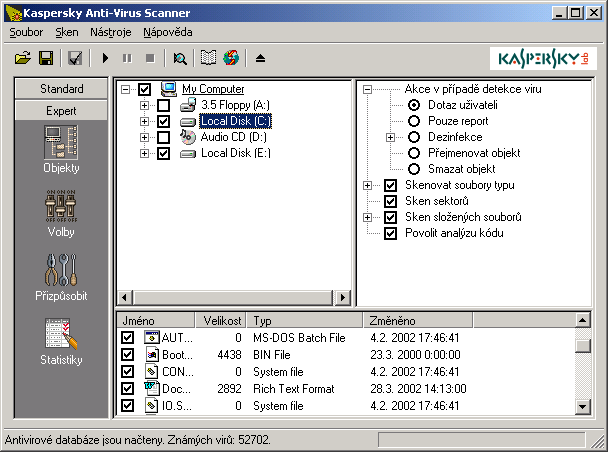Click the drive tree scroll left arrow
Image resolution: width=608 pixels, height=452 pixels.
point(124,298)
